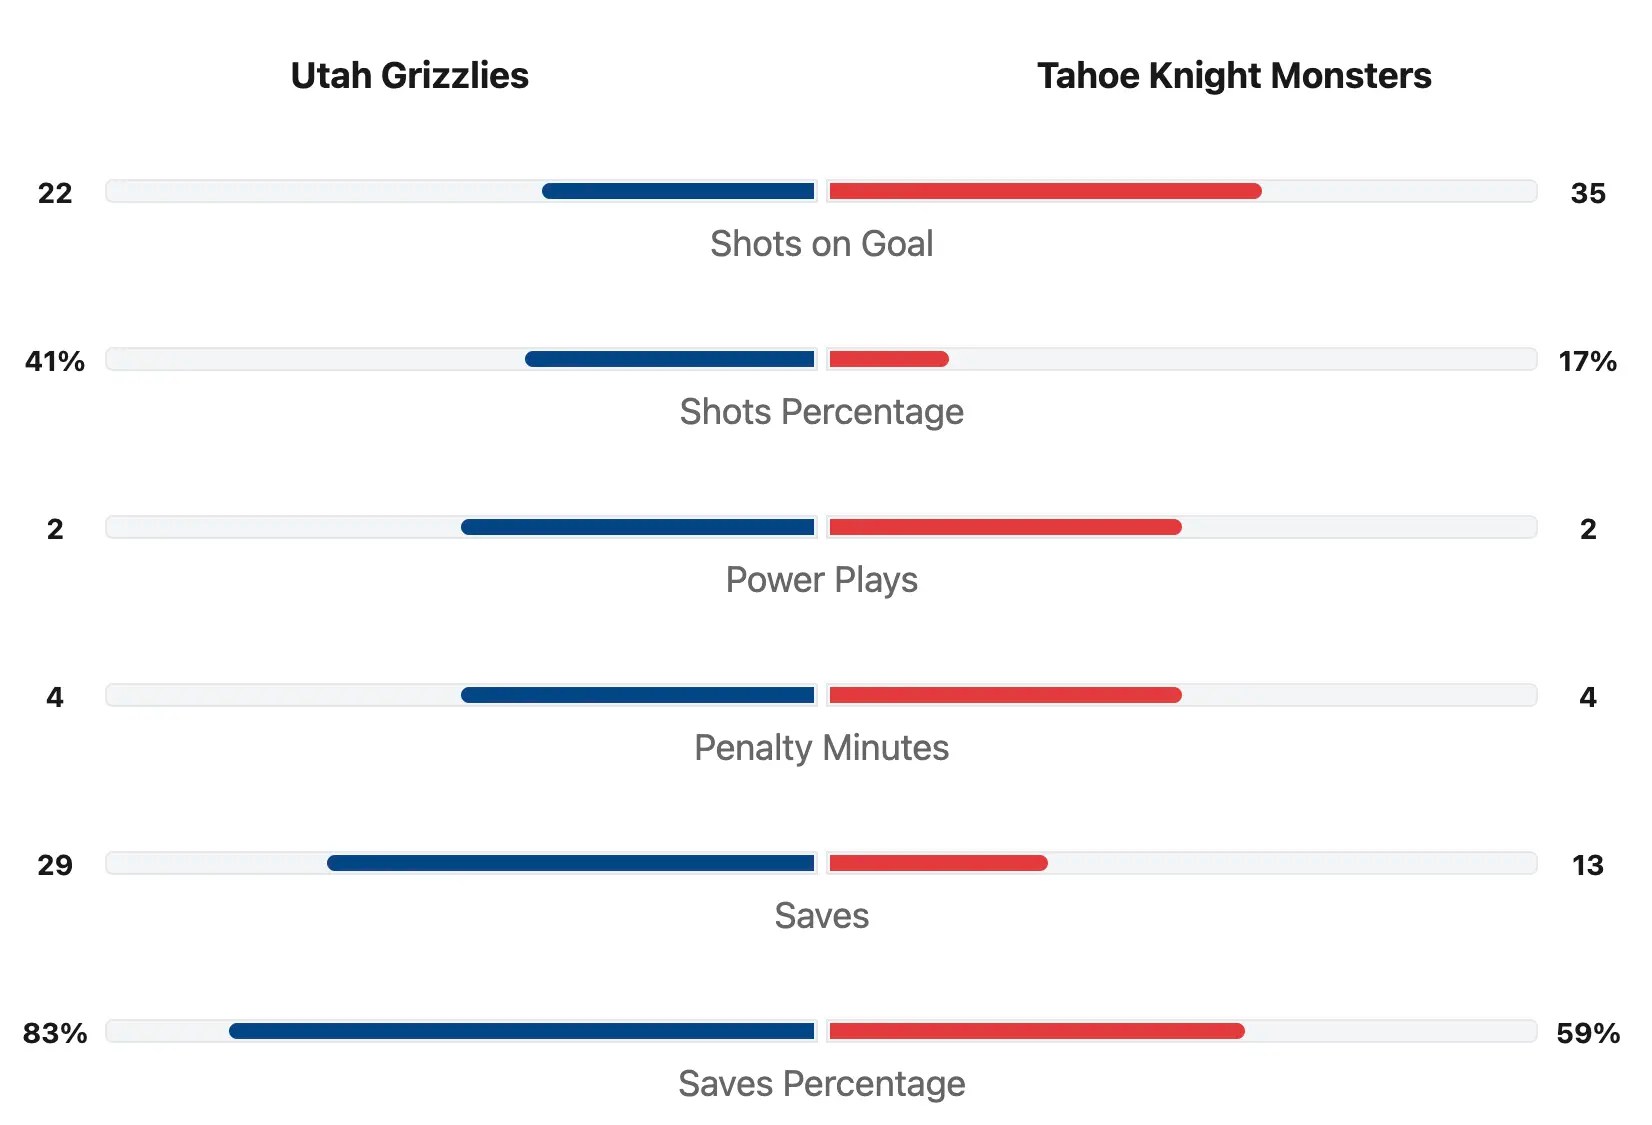Select the Saves Percentage label
The width and height of the screenshot is (1652, 1125).
pos(821,1084)
